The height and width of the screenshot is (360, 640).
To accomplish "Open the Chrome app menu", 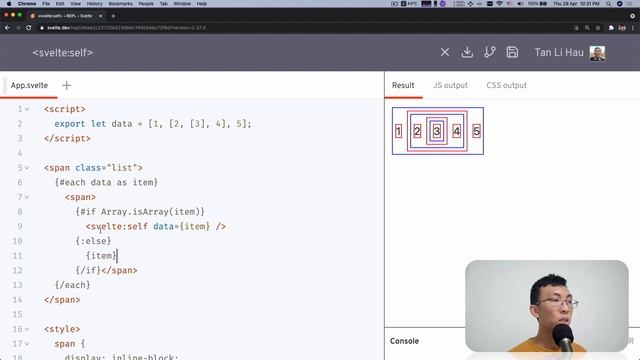I will pyautogui.click(x=27, y=4).
